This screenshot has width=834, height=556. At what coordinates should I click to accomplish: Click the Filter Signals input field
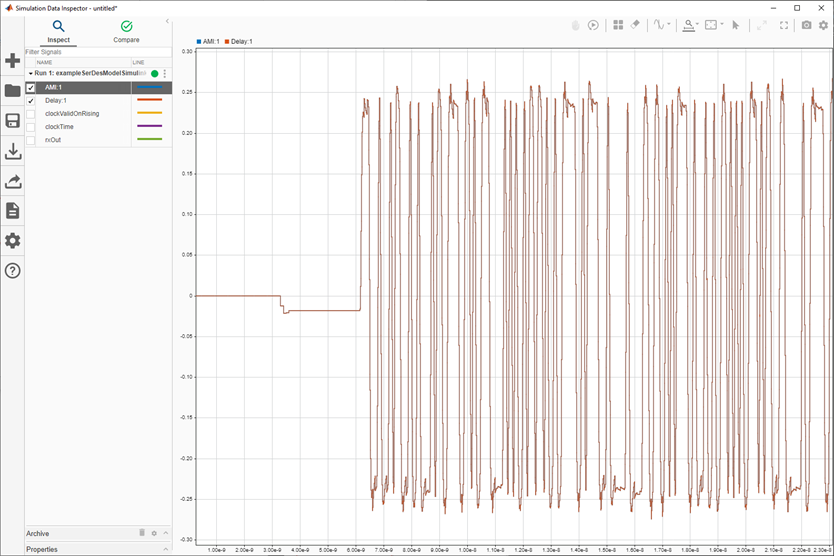(90, 51)
